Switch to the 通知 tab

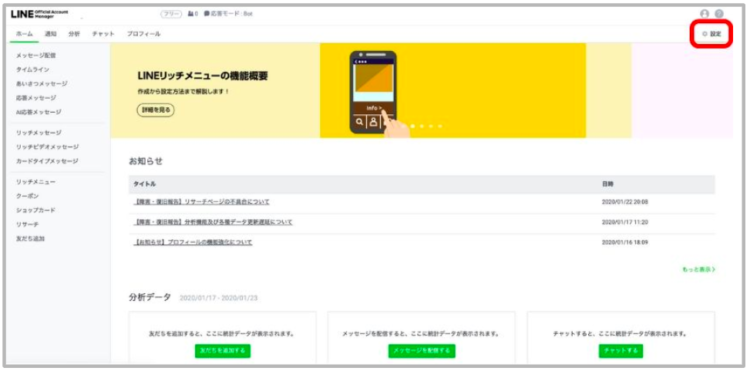click(51, 34)
